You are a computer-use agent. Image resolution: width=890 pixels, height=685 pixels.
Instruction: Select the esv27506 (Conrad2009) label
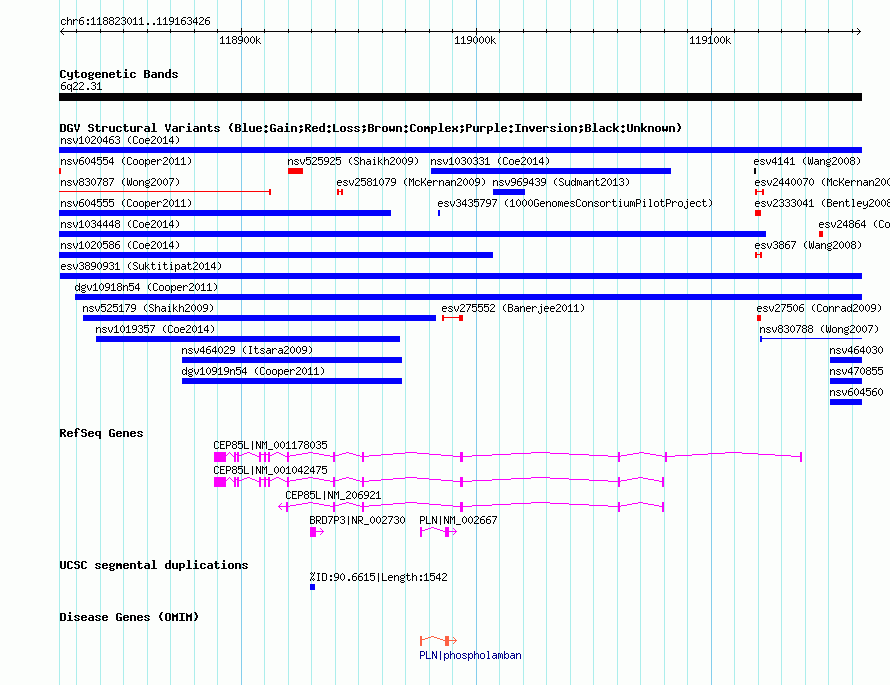[819, 308]
